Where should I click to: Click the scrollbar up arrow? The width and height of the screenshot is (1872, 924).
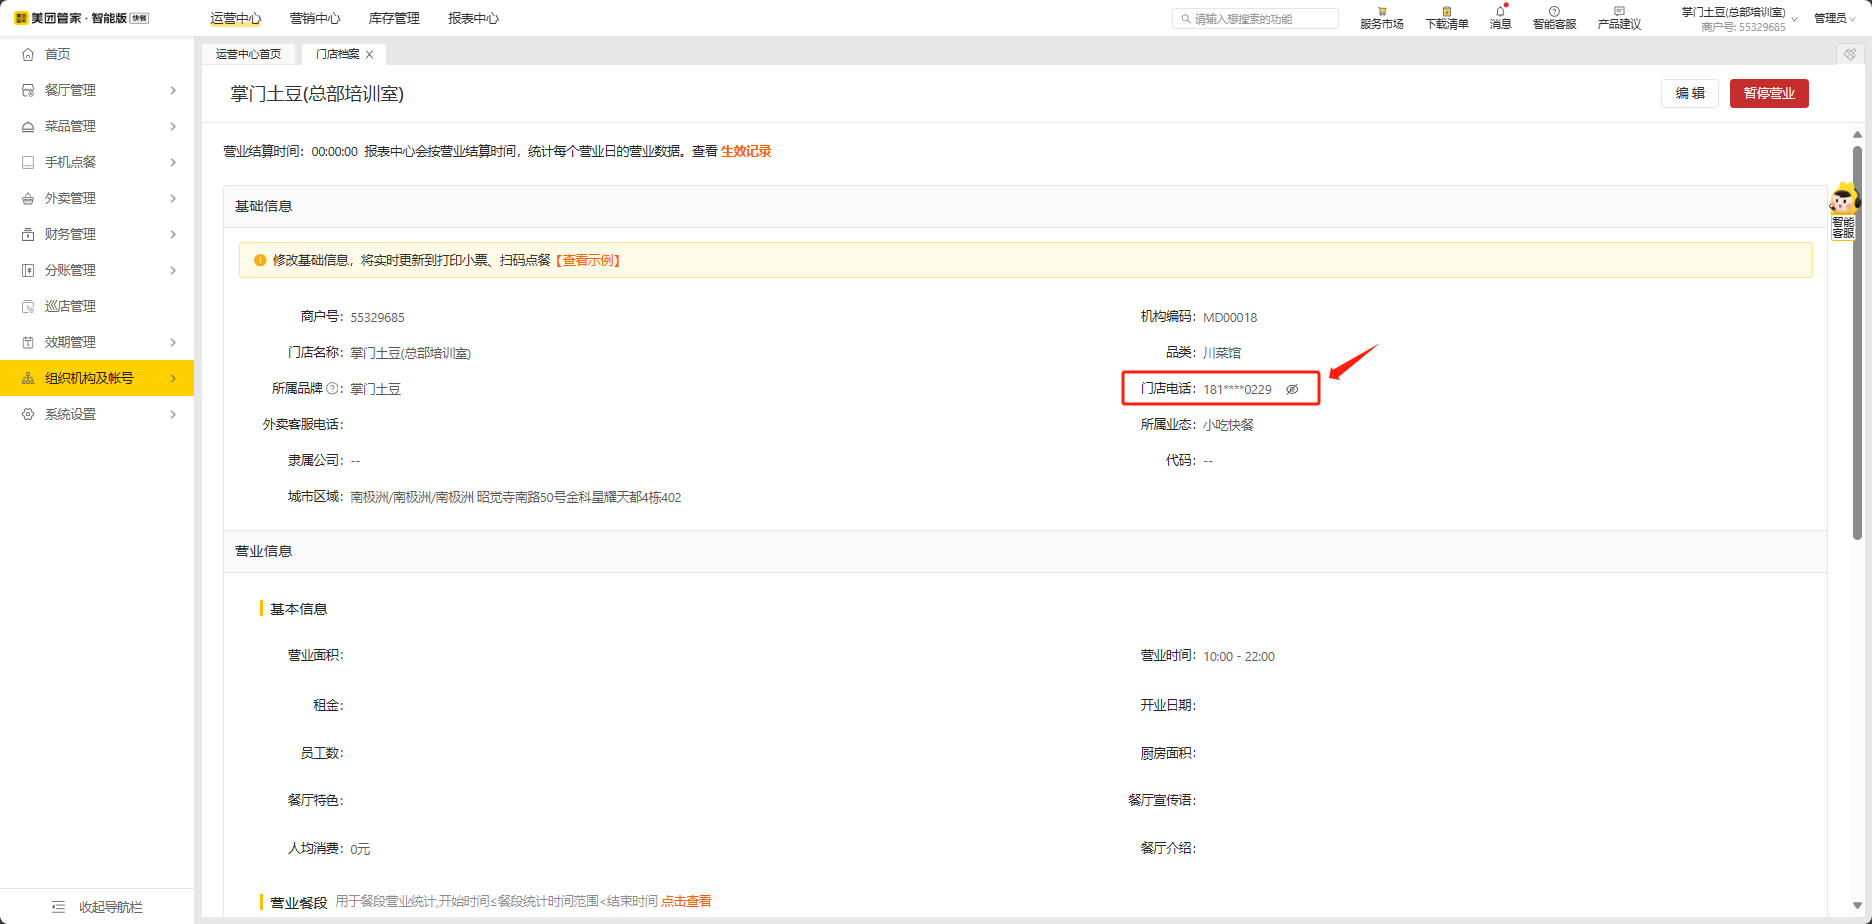point(1857,134)
